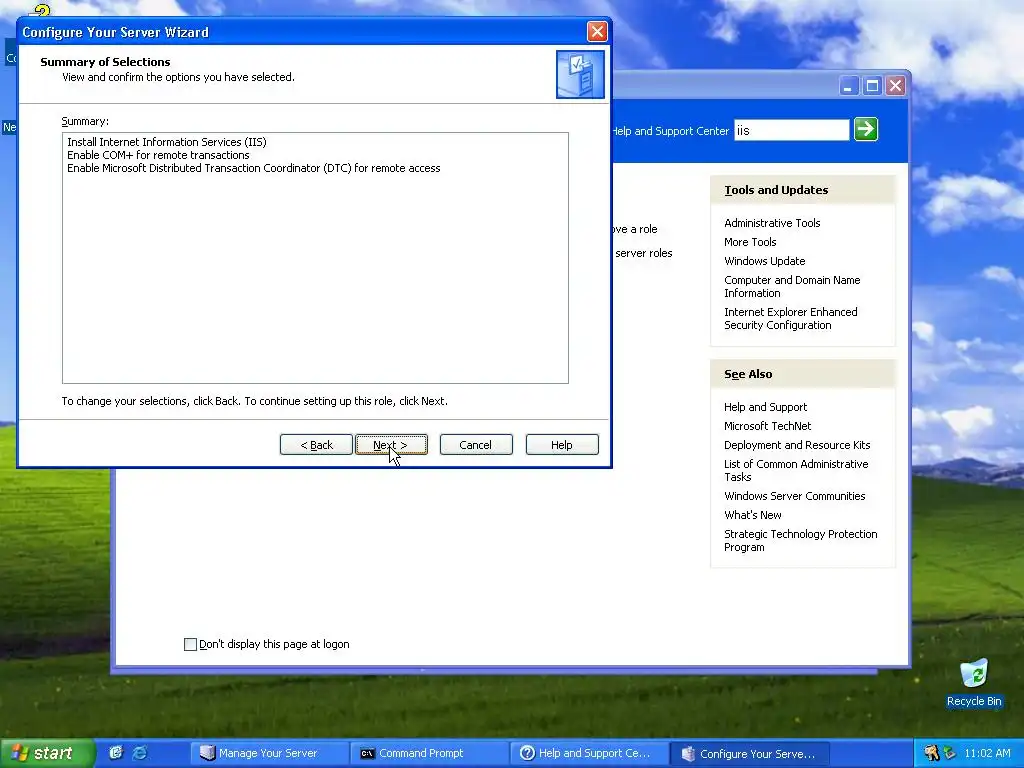Open Windows Server Communities link

tap(794, 496)
